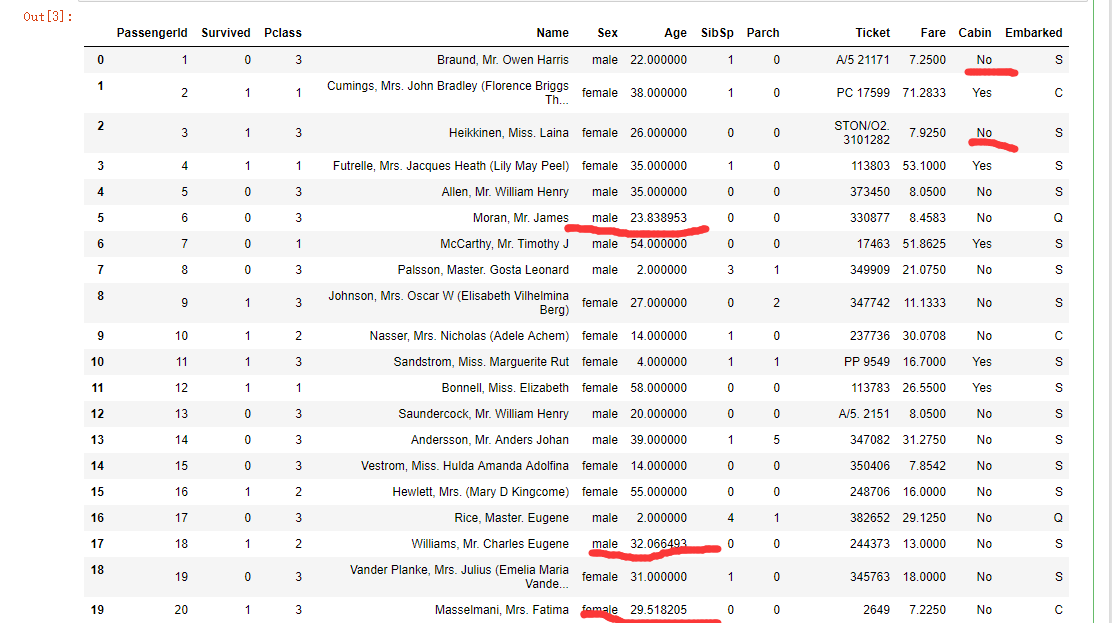1112x623 pixels.
Task: Select name Andersson, Mr. Anders Johan
Action: pyautogui.click(x=489, y=440)
